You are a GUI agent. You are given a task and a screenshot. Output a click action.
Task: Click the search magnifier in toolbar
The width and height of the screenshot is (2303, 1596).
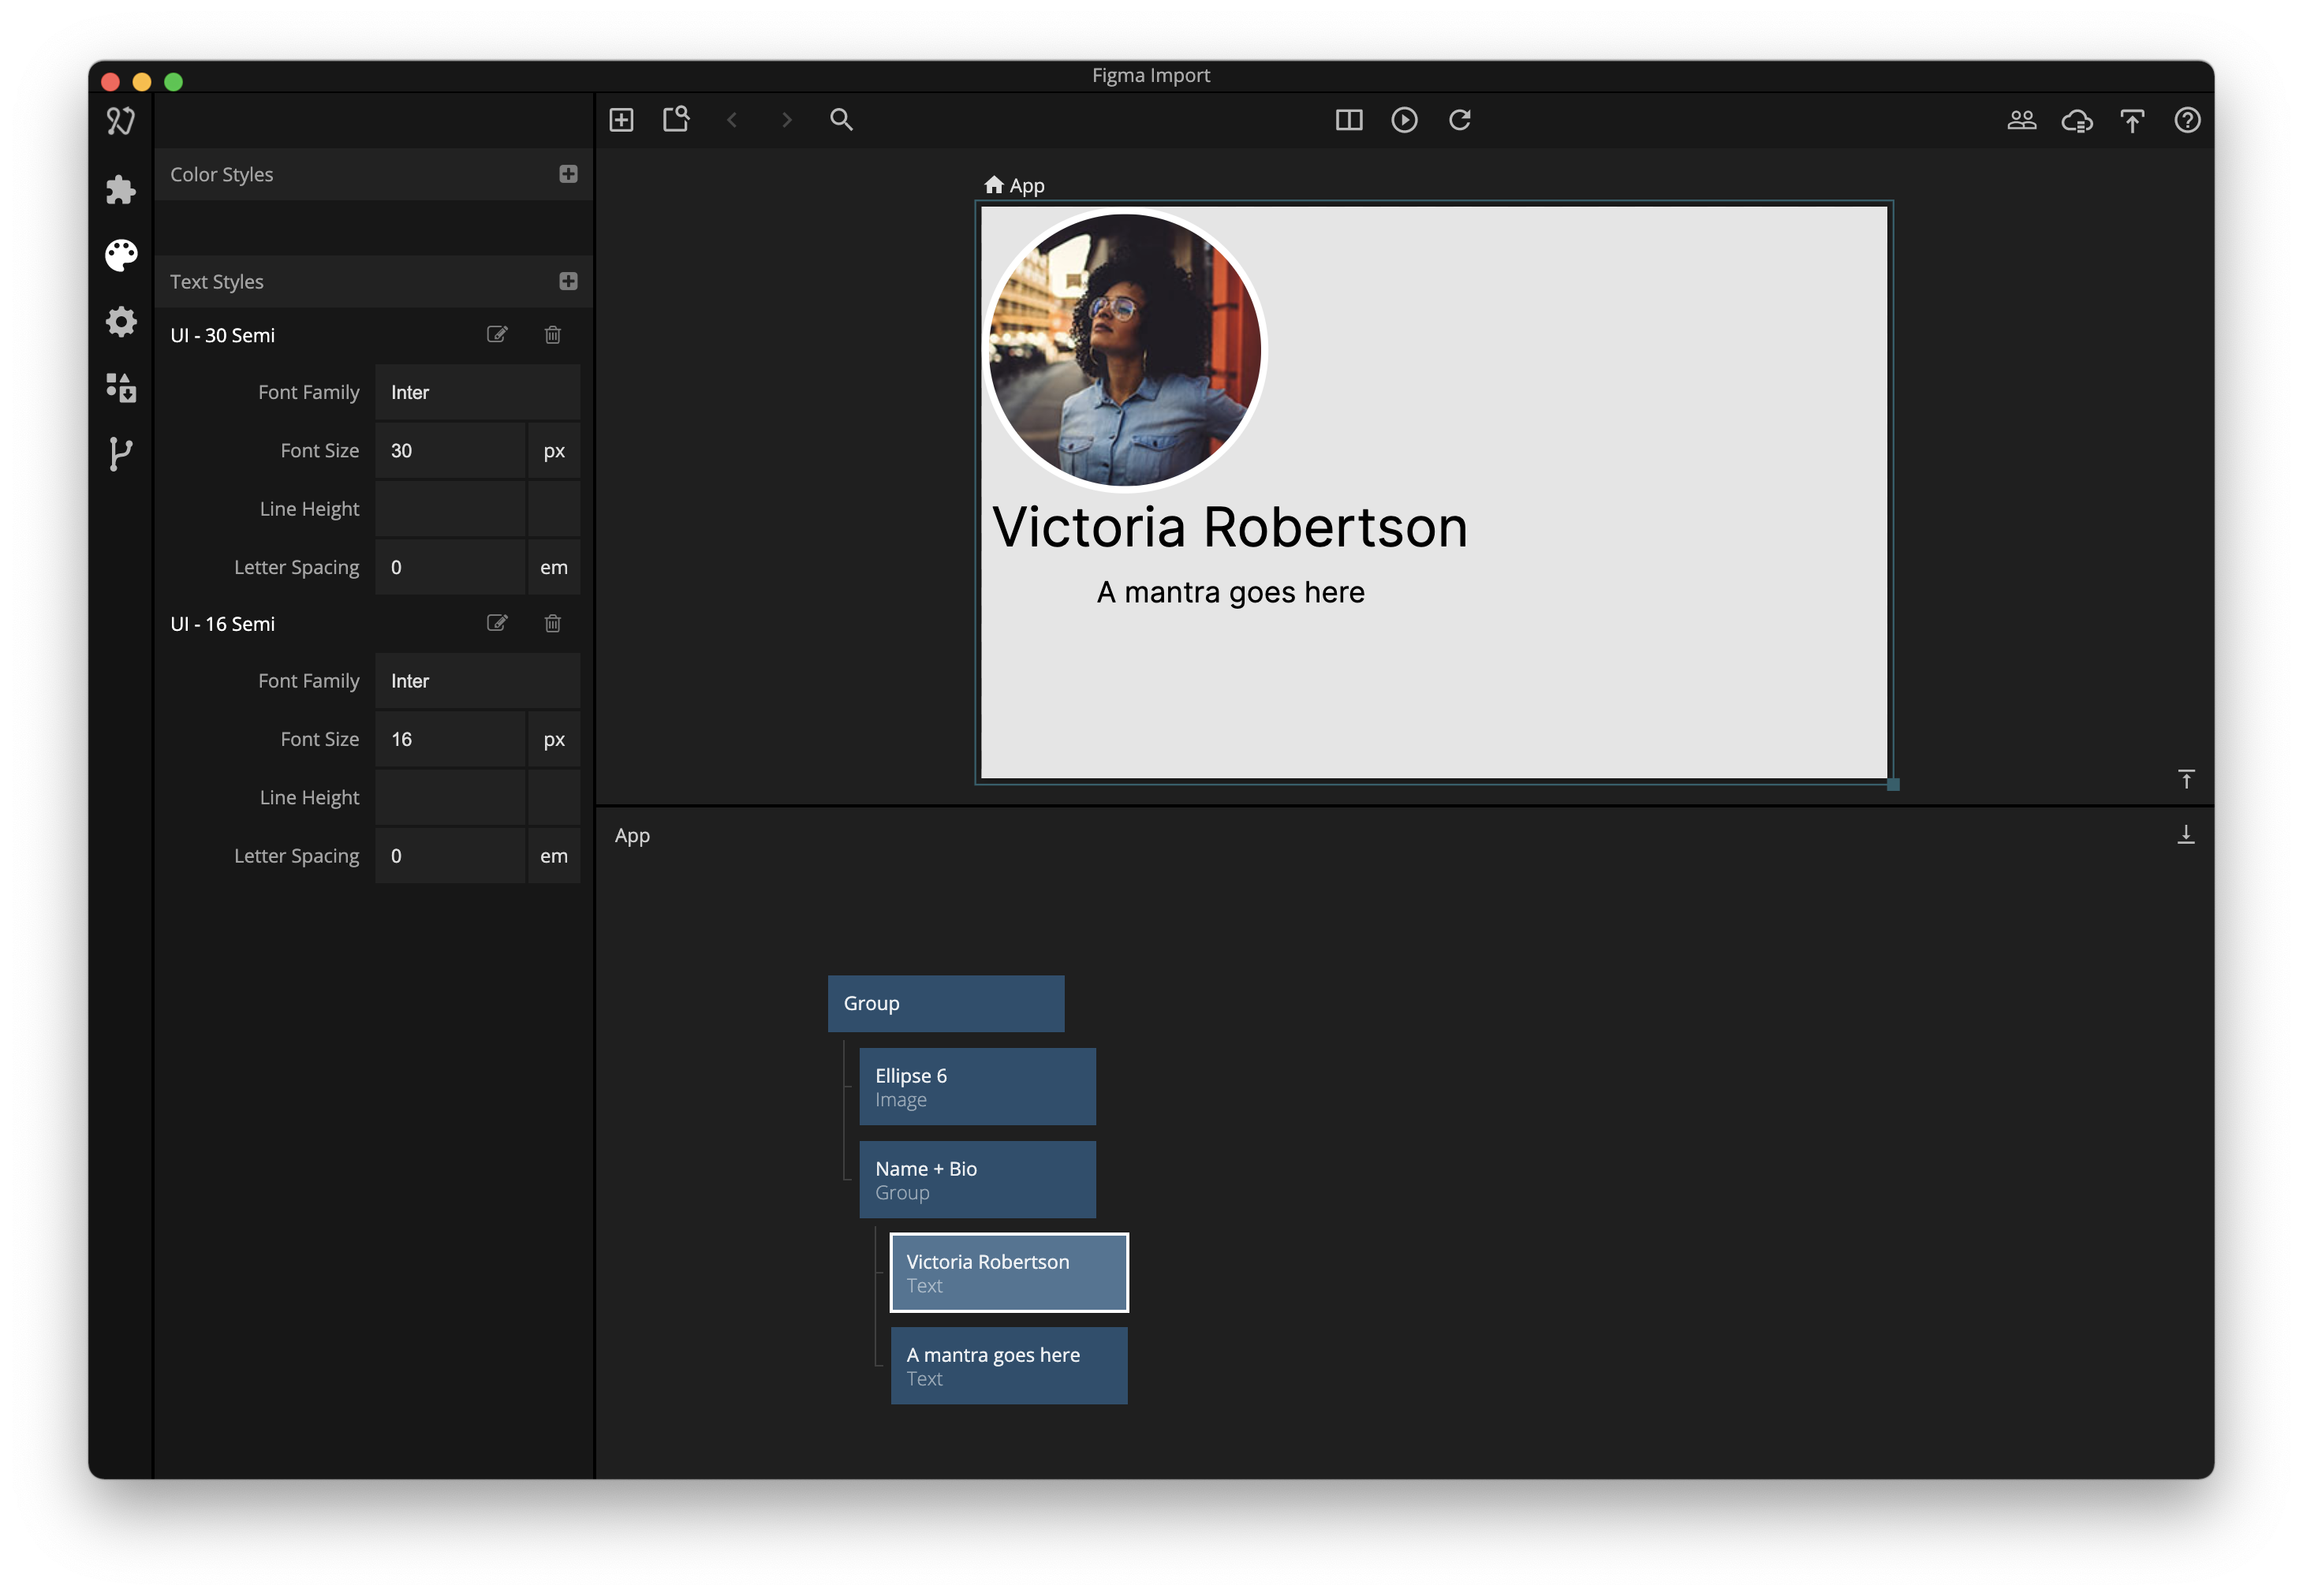click(841, 120)
